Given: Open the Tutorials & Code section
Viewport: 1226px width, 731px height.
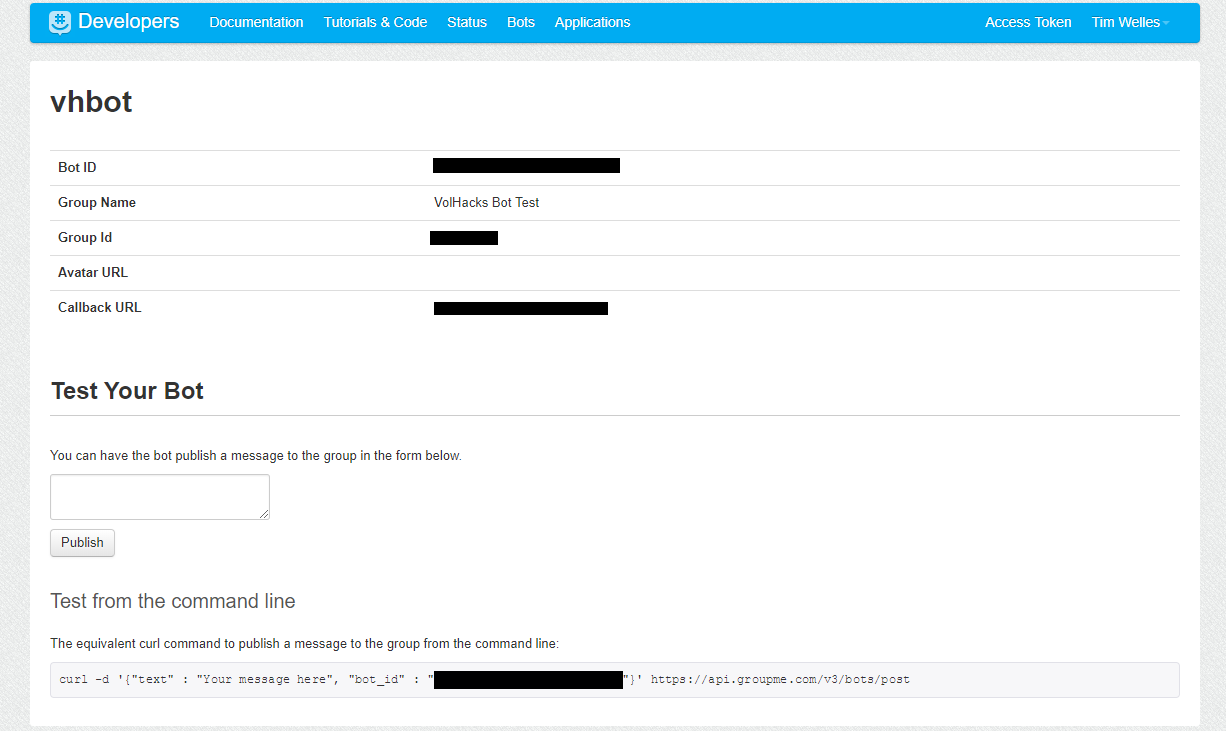Looking at the screenshot, I should 375,22.
